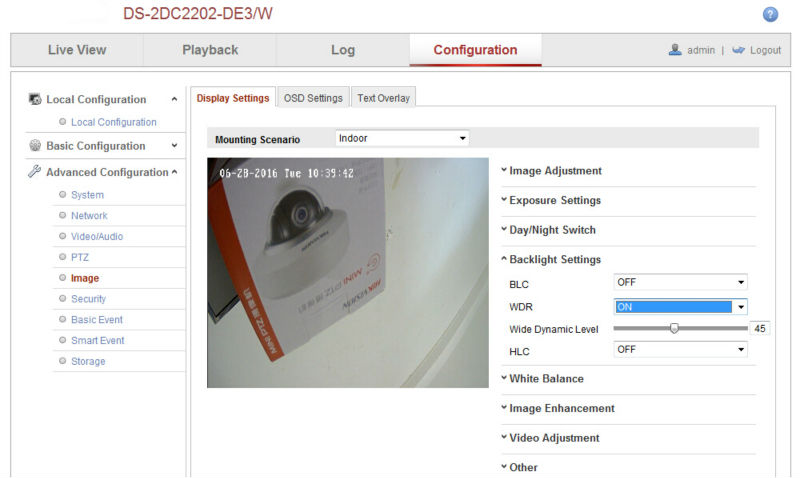Click the Basic Configuration gear icon
Image resolution: width=800 pixels, height=478 pixels.
[35, 146]
